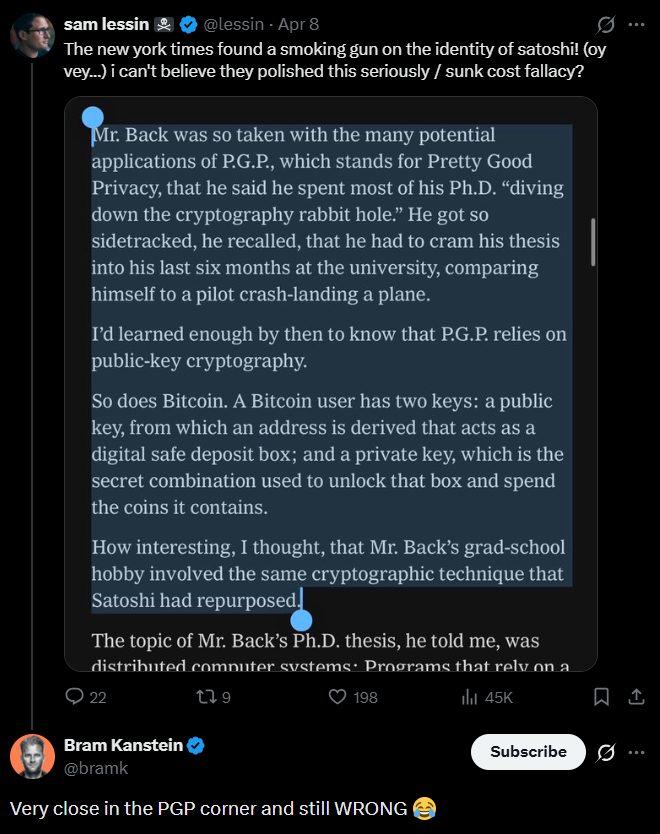Click Grok icon on Bram Kanstein's reply
The width and height of the screenshot is (660, 834).
tap(605, 752)
